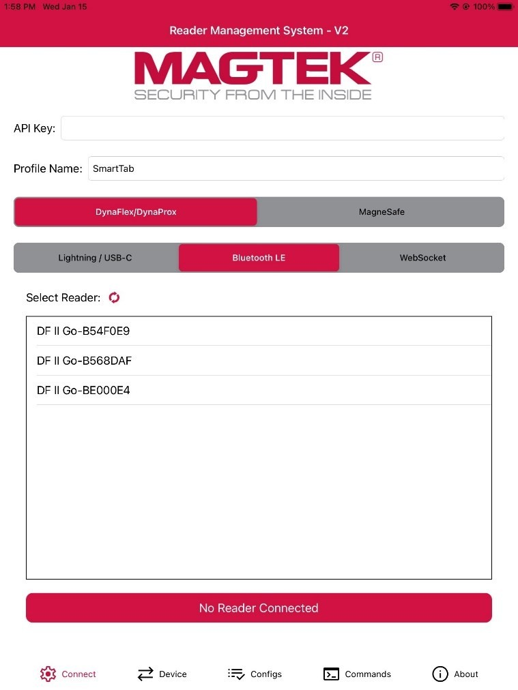Image resolution: width=518 pixels, height=690 pixels.
Task: Switch to the MagneSafe segment
Action: coord(381,212)
